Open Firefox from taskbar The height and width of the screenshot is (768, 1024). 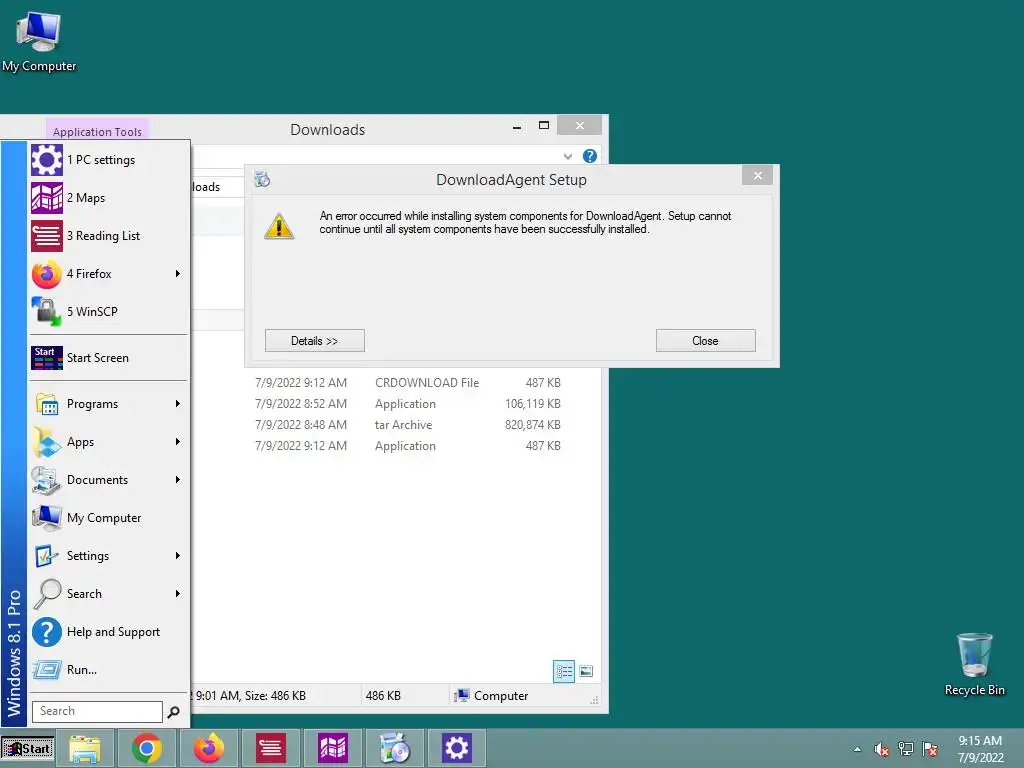(208, 748)
